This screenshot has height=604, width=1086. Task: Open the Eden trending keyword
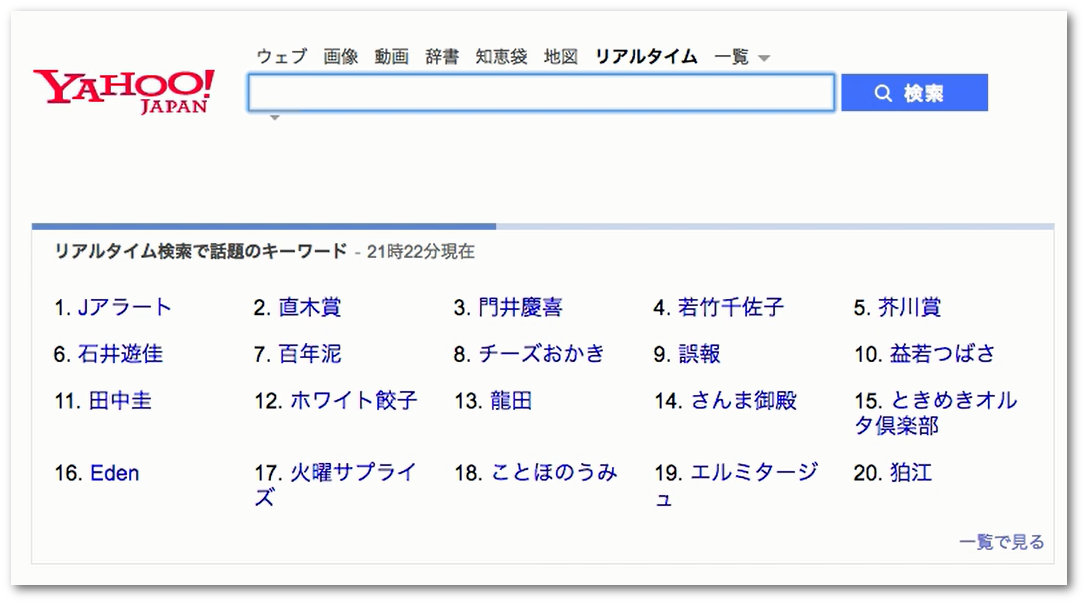(x=114, y=473)
